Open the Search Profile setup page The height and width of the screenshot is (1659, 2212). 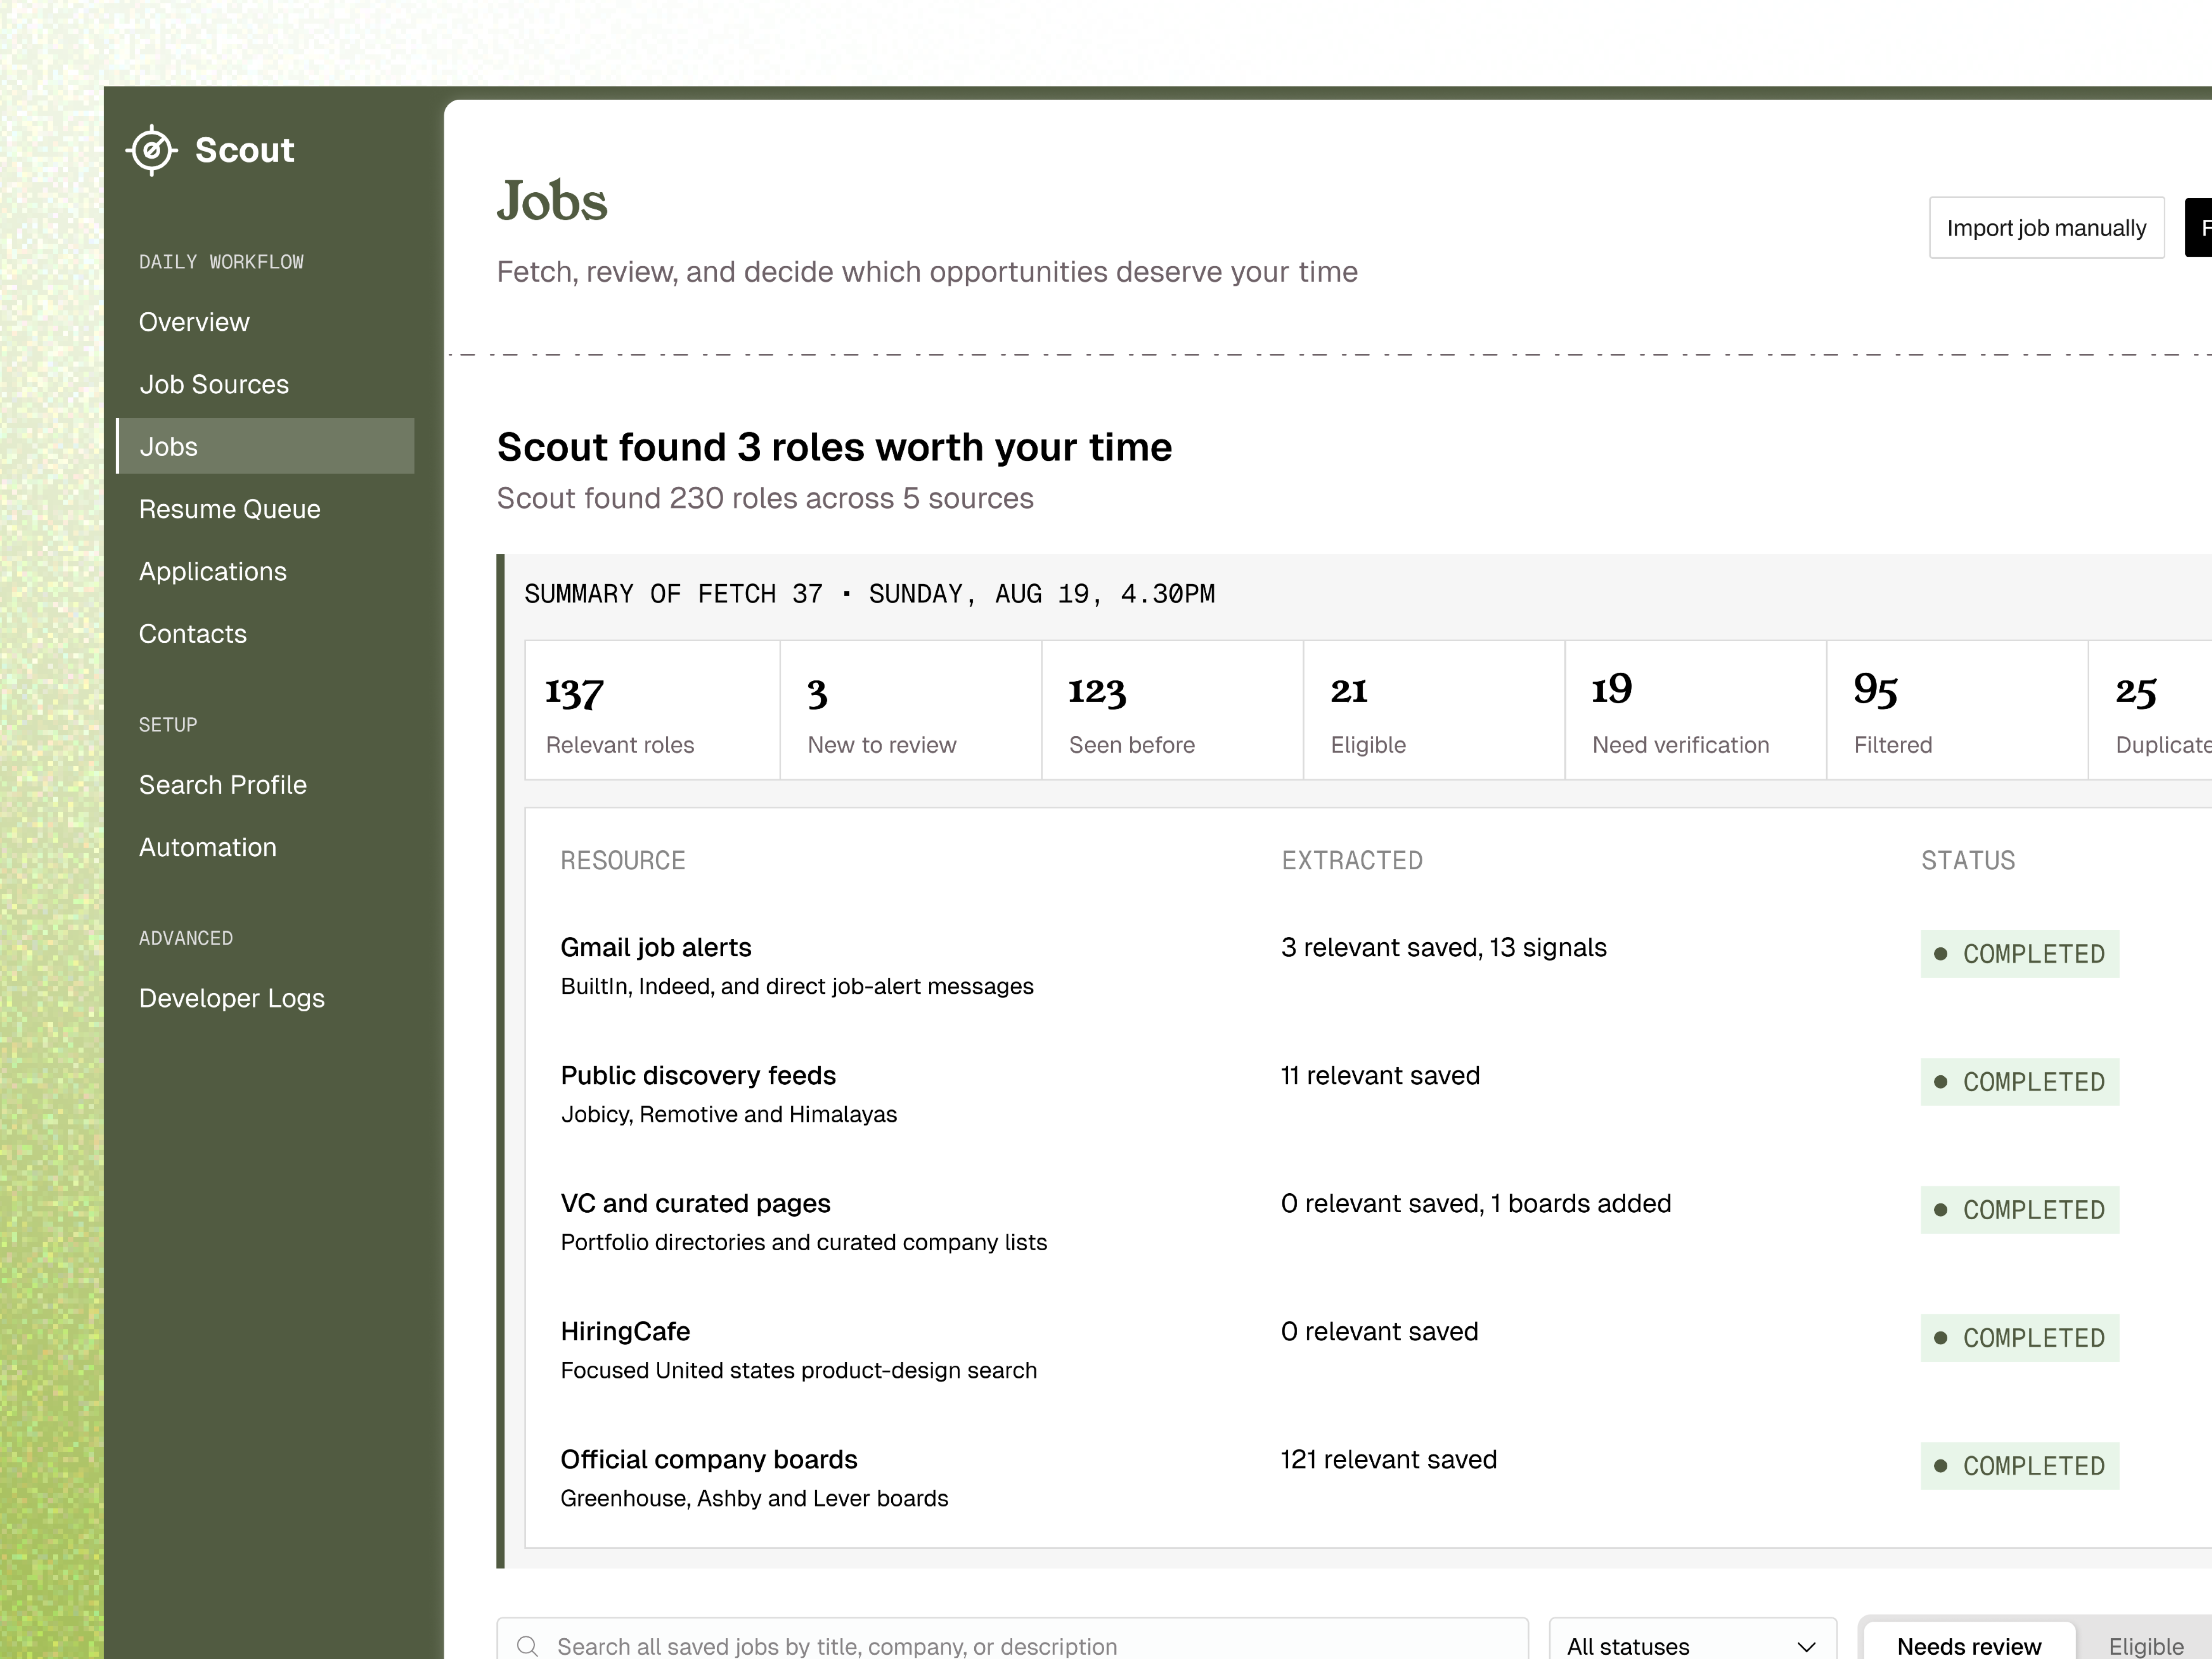pyautogui.click(x=223, y=785)
